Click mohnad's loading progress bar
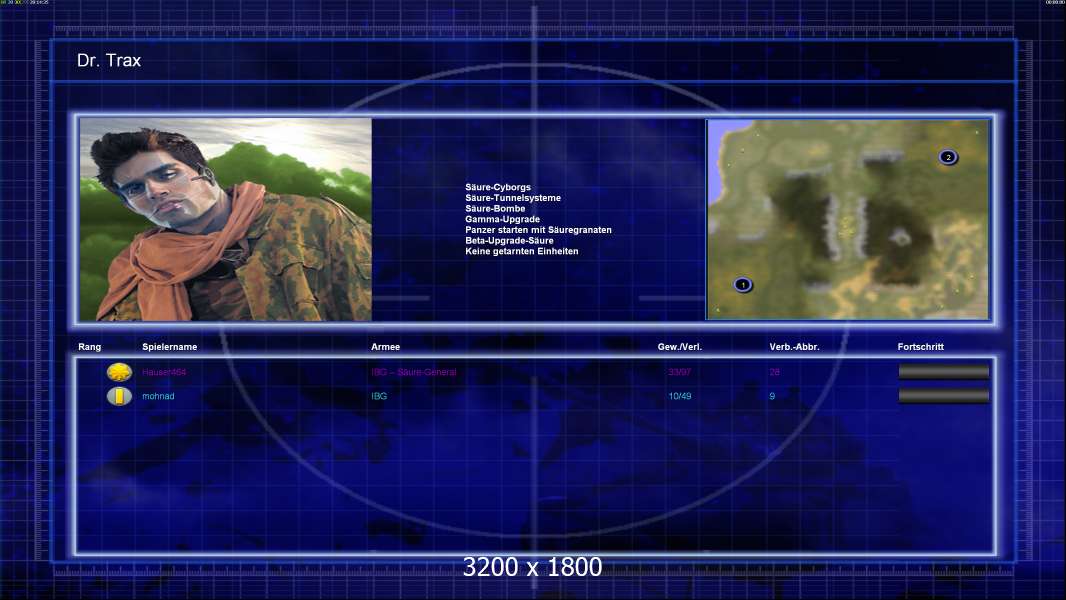Image resolution: width=1066 pixels, height=600 pixels. pyautogui.click(x=944, y=395)
